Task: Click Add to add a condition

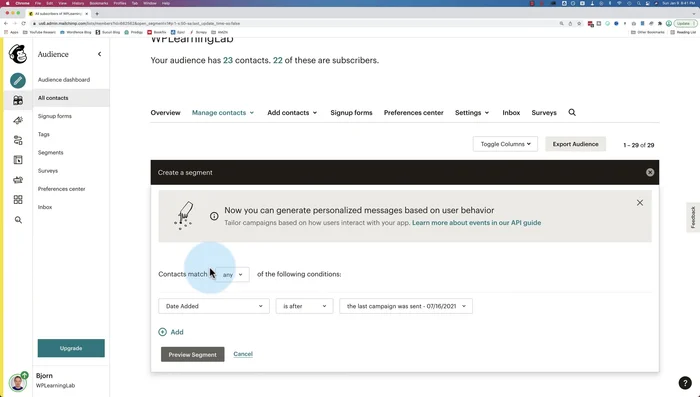Action: click(177, 332)
